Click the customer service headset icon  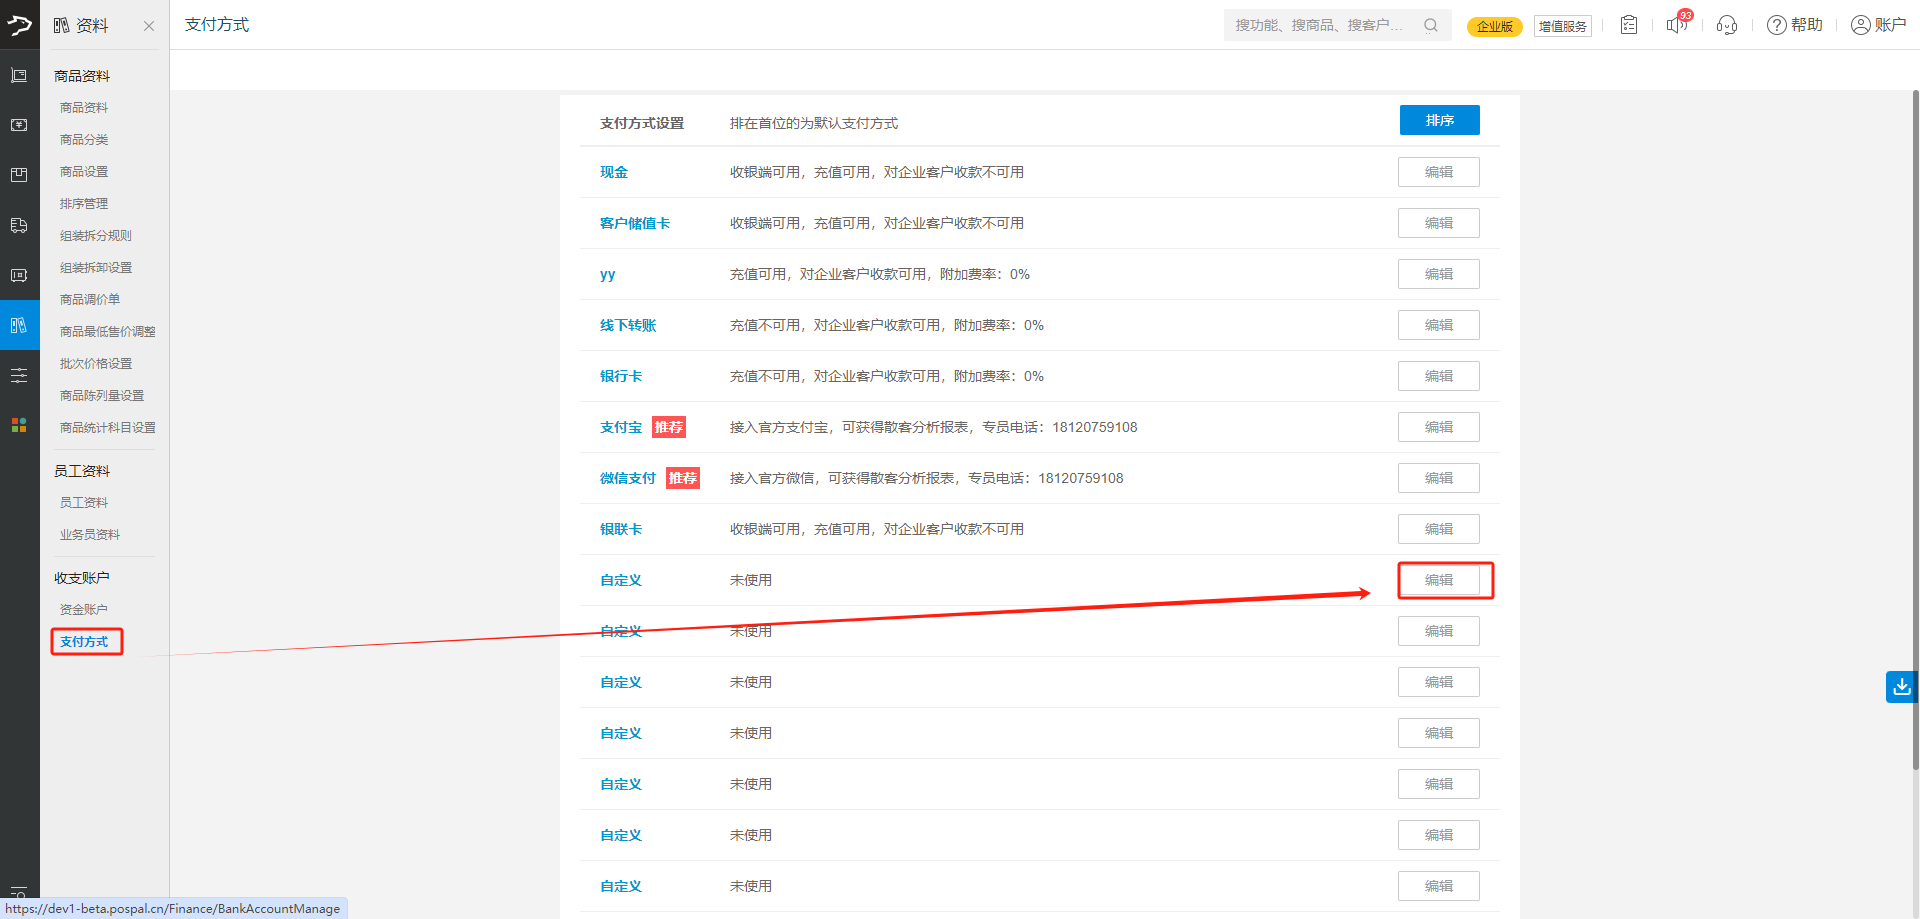pyautogui.click(x=1727, y=25)
